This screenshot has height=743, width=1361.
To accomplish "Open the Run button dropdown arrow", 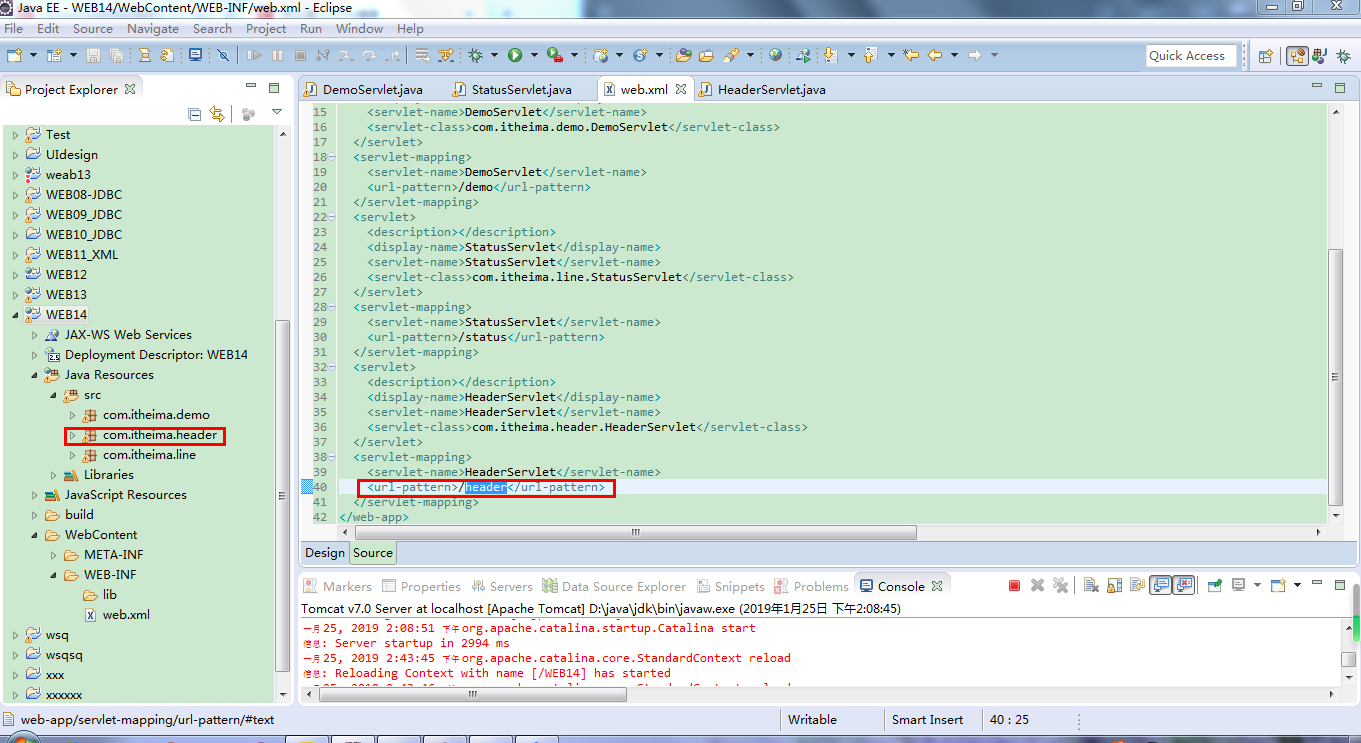I will click(534, 55).
